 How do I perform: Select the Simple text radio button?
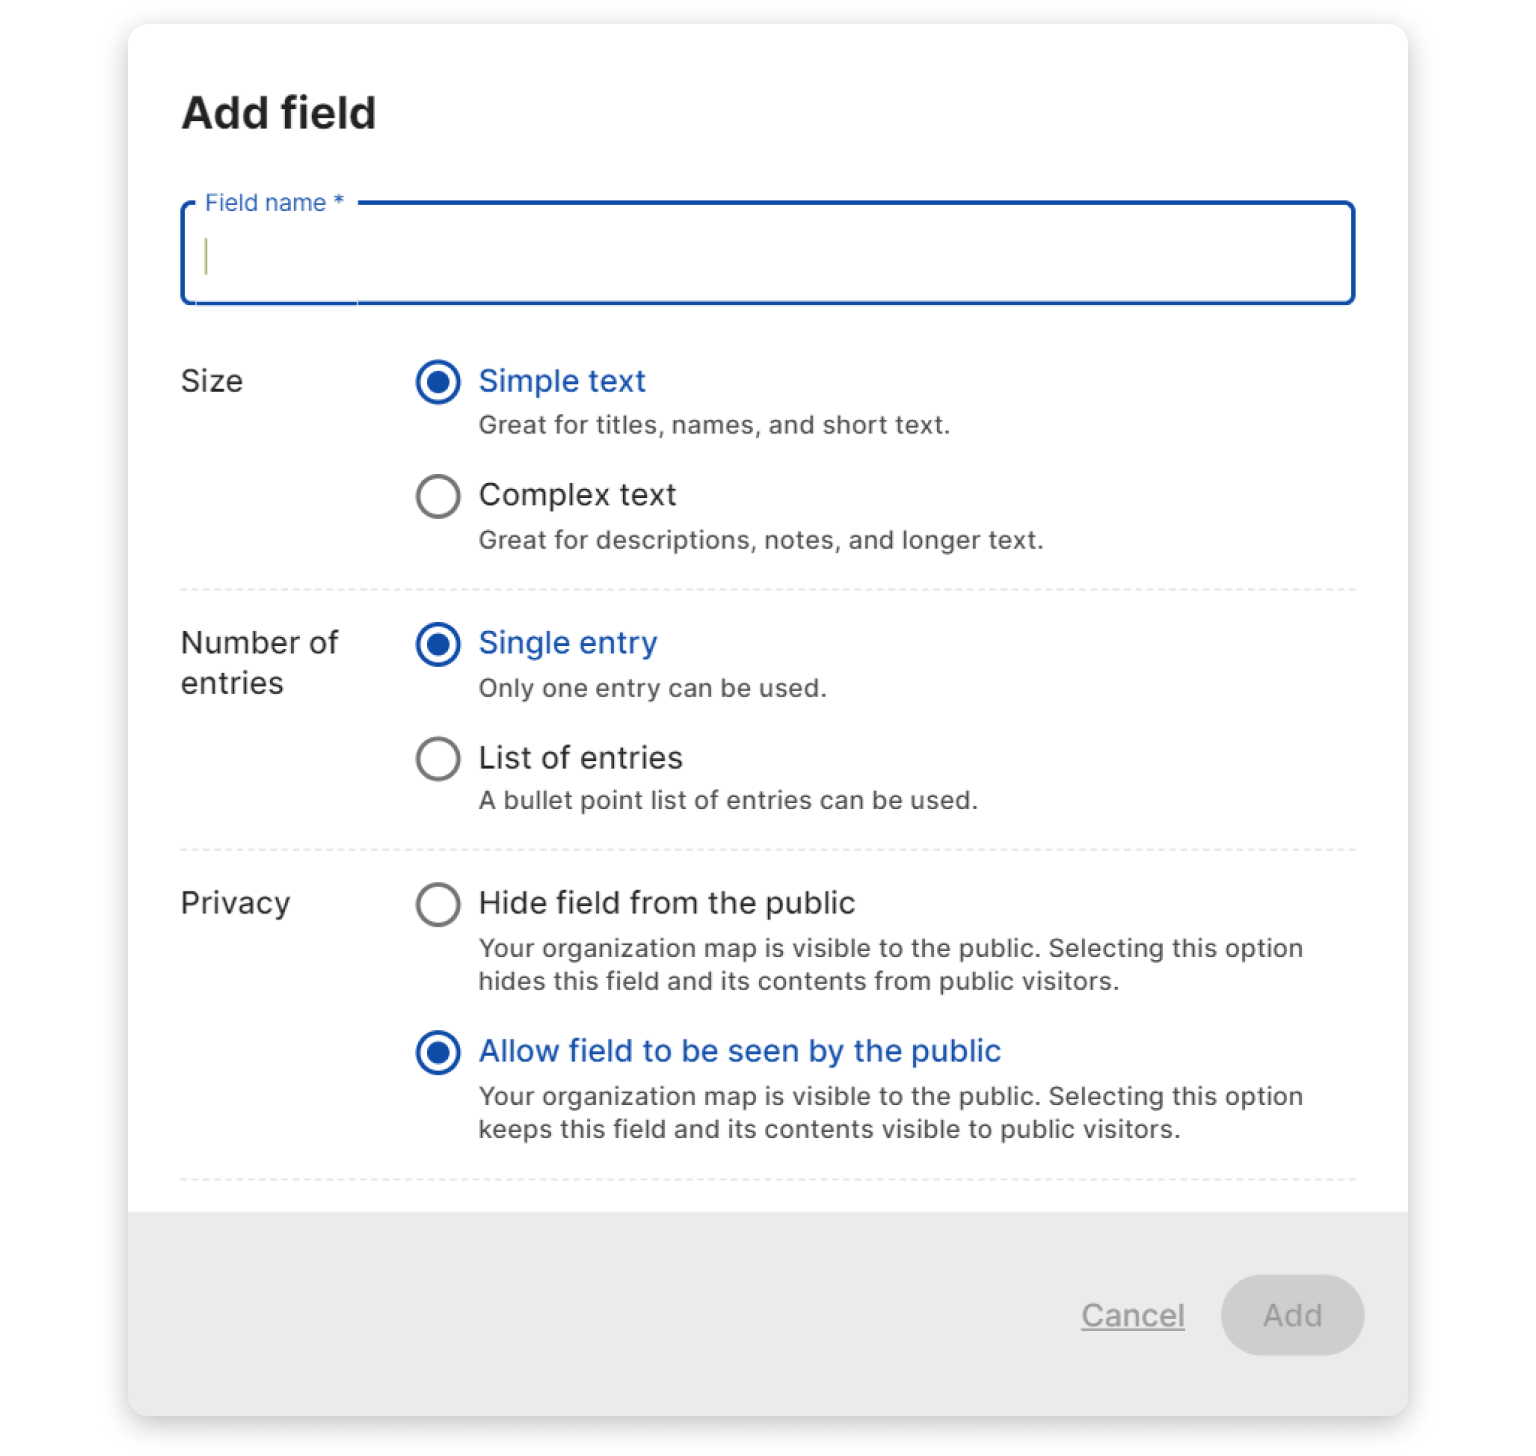tap(438, 382)
